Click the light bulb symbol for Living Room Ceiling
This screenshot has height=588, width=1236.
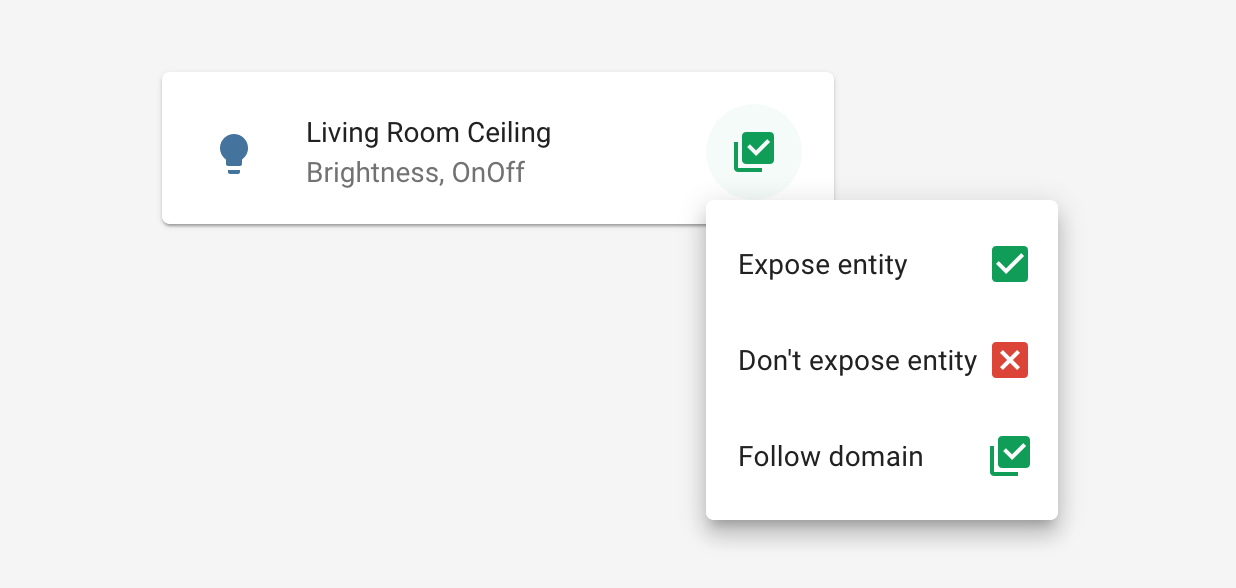(x=234, y=152)
